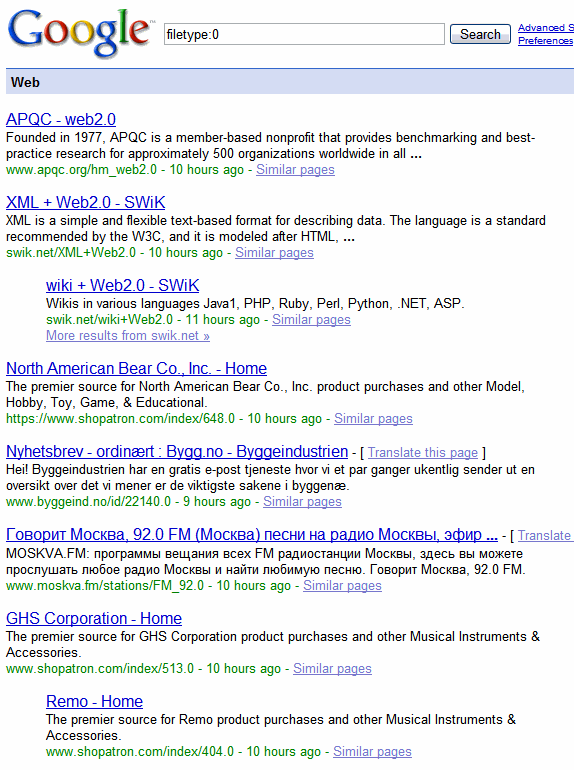Click the green URL www.moskva.fm/stations/FM_92.0
The image size is (574, 770).
[105, 585]
